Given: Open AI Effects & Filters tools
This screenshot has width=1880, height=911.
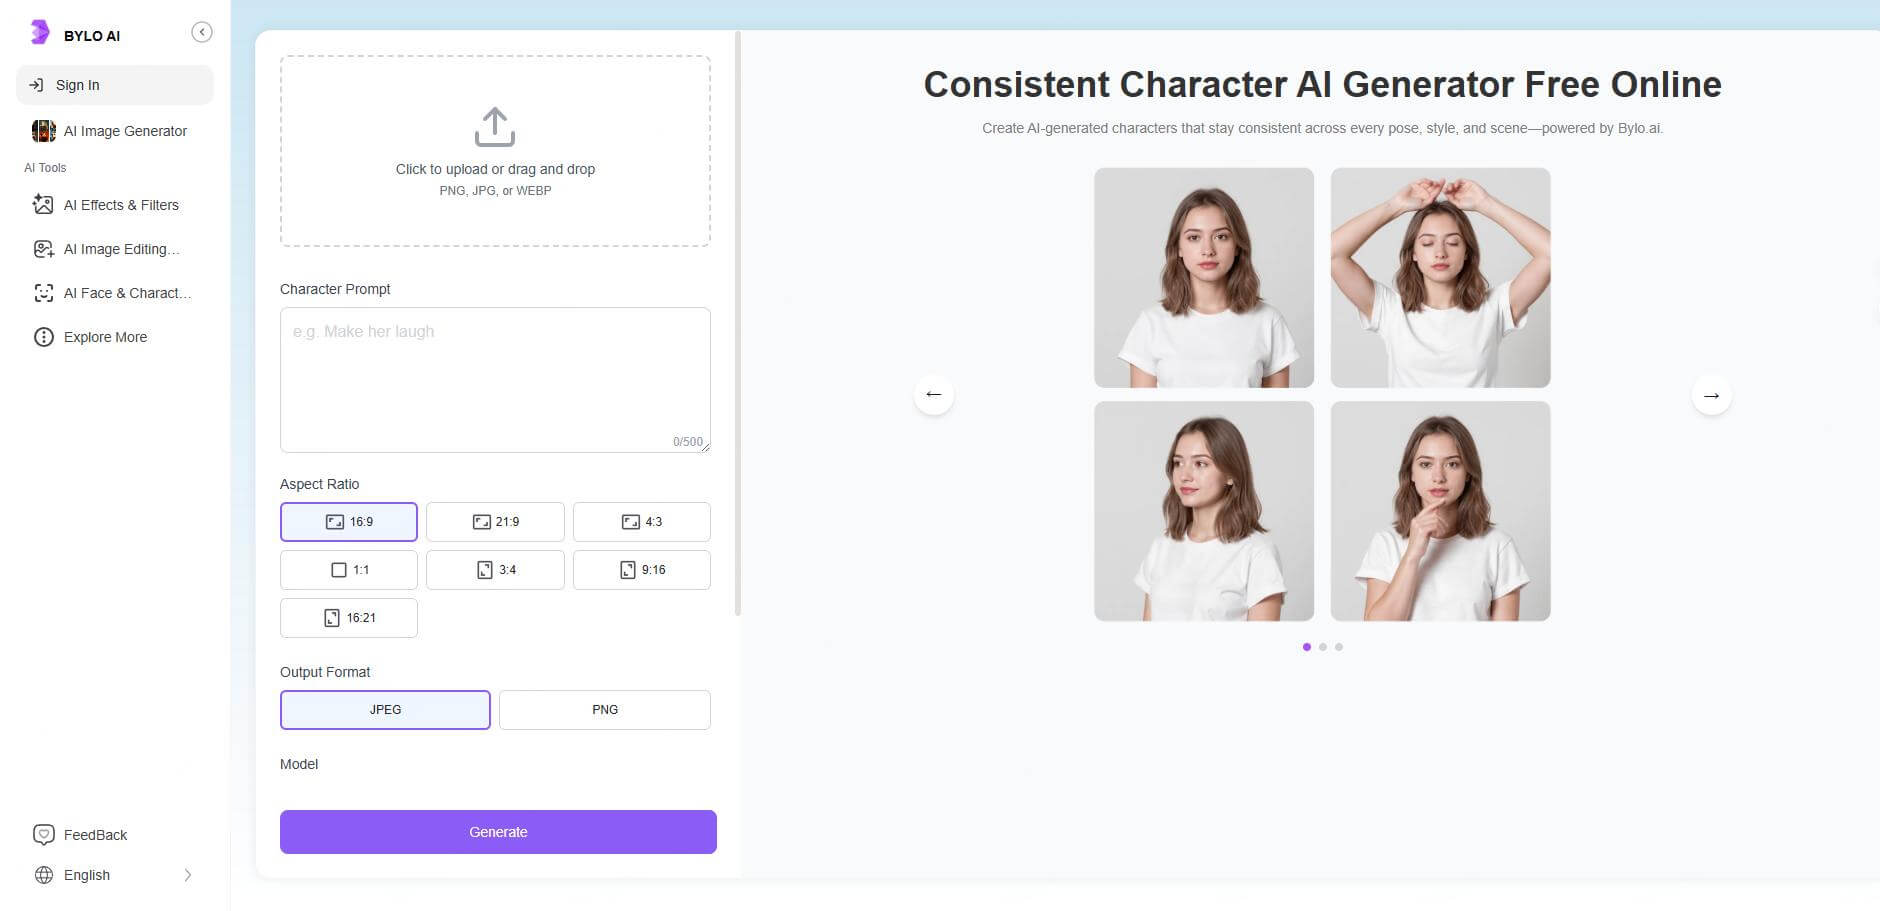Looking at the screenshot, I should (x=121, y=205).
